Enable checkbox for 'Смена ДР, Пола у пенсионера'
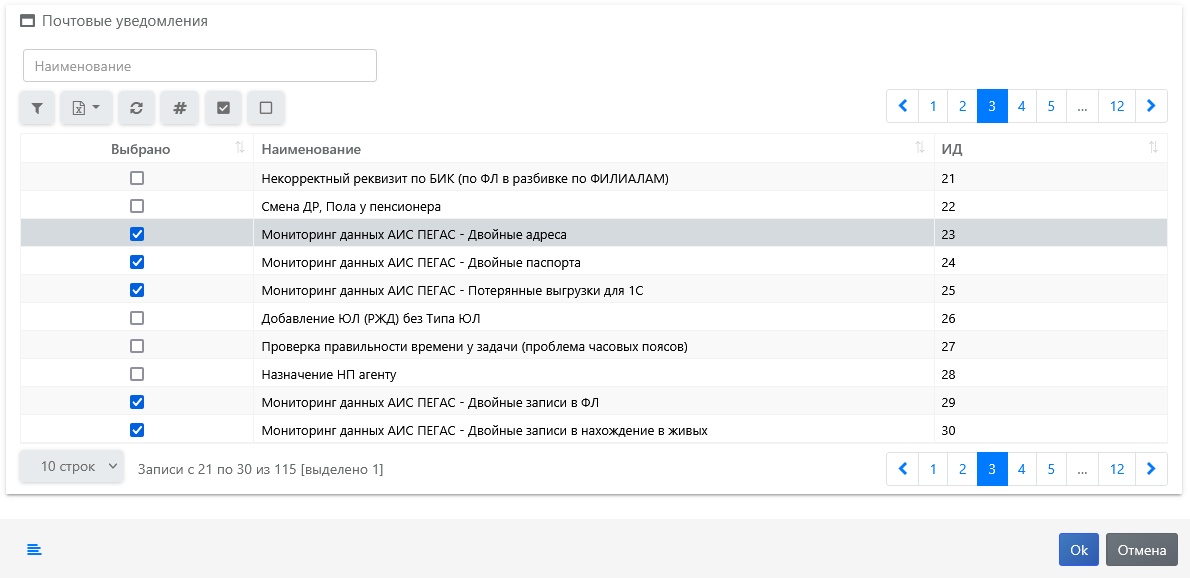 (x=137, y=206)
